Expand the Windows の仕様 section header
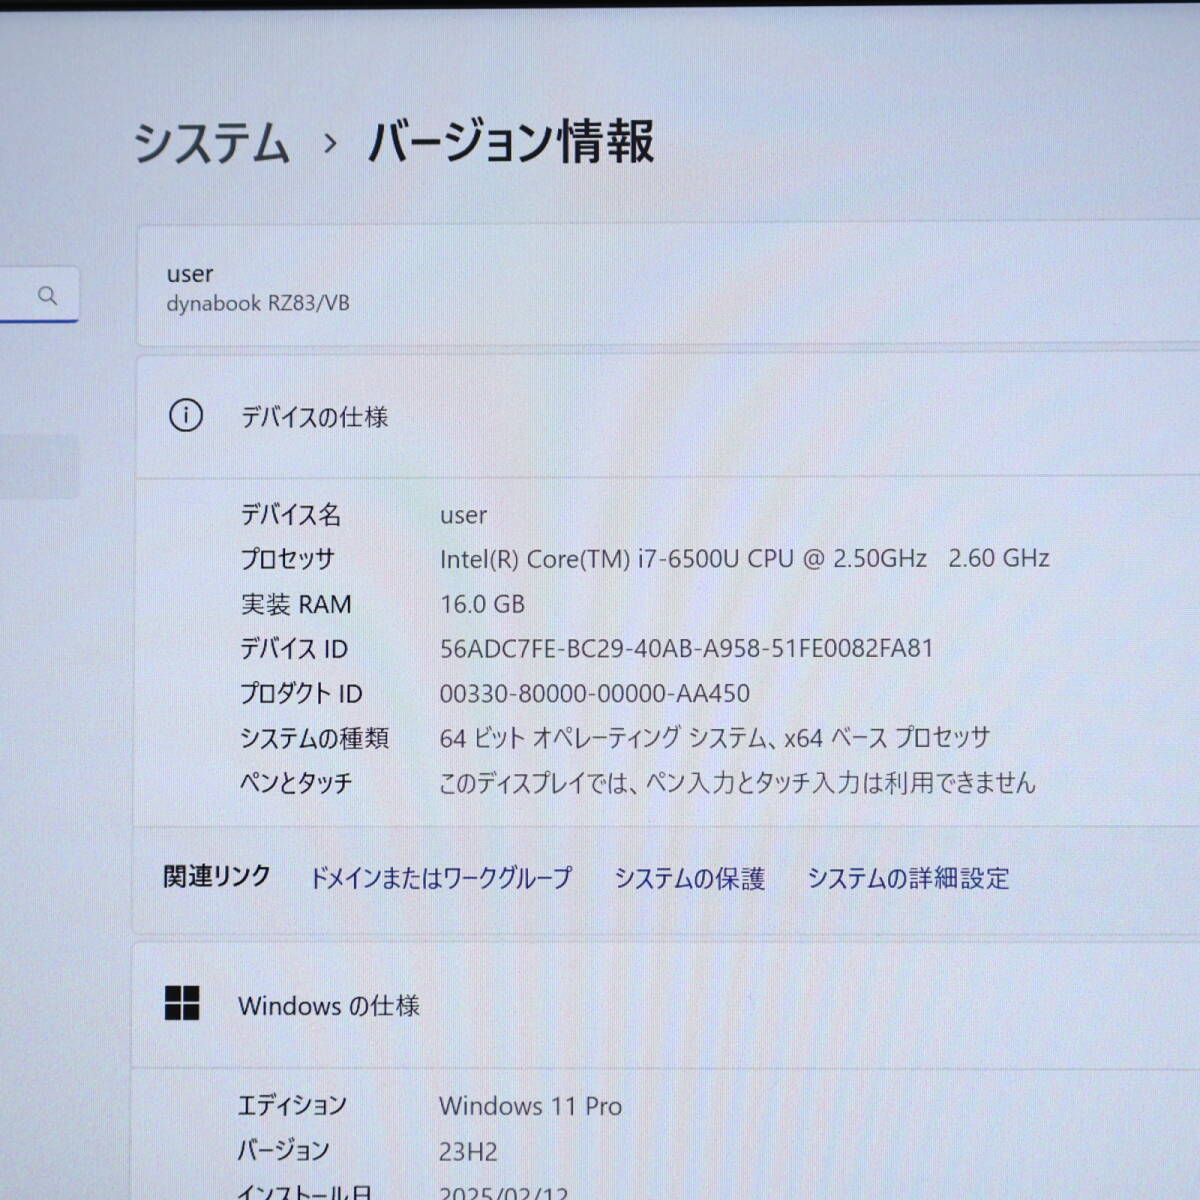1200x1200 pixels. [666, 1005]
